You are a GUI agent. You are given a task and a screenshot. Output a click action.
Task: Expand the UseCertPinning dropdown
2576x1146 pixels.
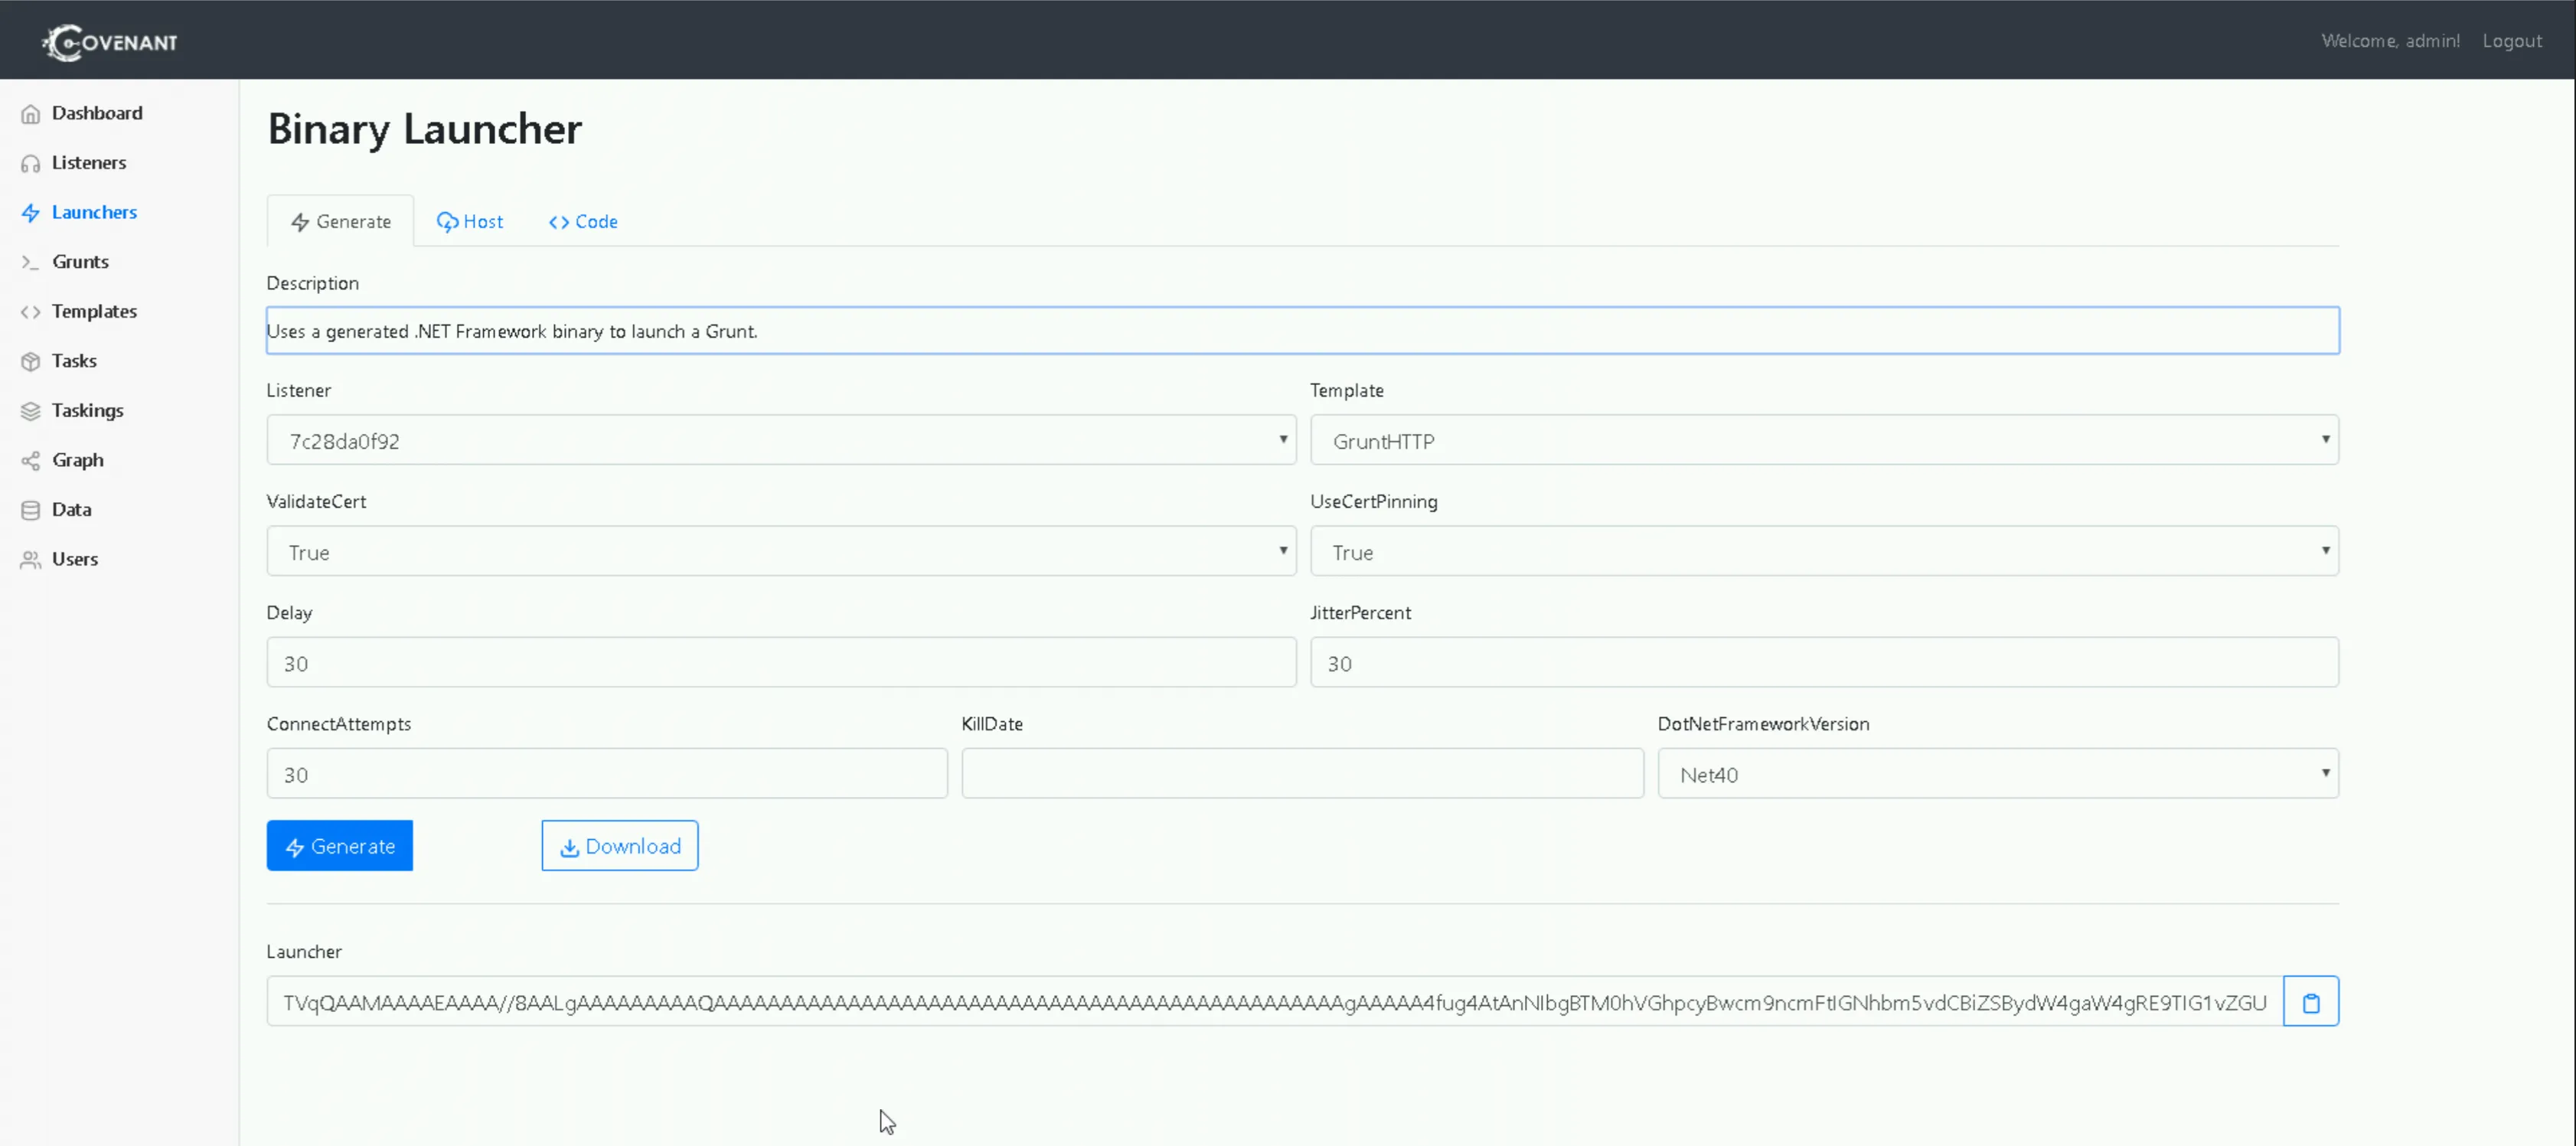pos(1824,551)
